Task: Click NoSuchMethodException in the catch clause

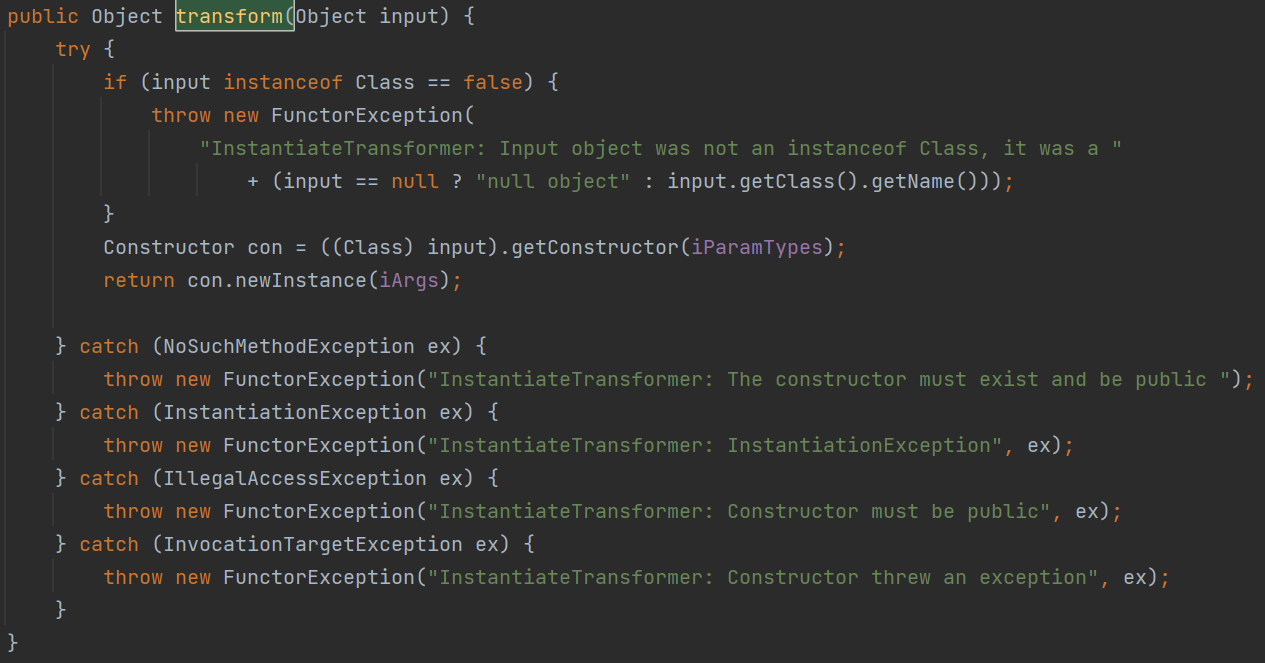Action: [289, 346]
